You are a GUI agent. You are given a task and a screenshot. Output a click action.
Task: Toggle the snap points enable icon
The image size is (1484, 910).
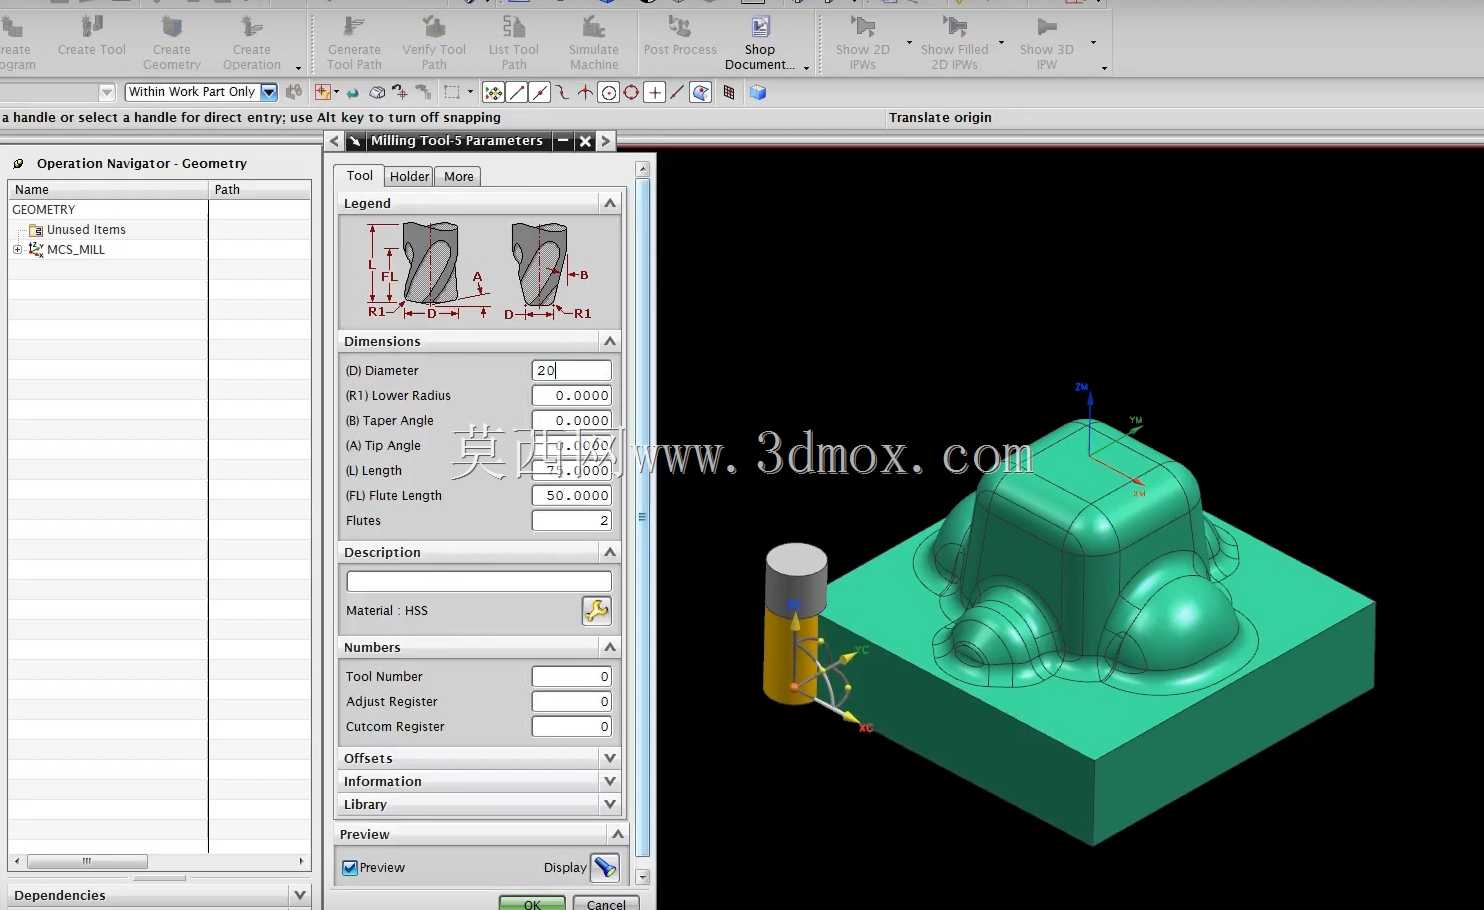coord(493,93)
